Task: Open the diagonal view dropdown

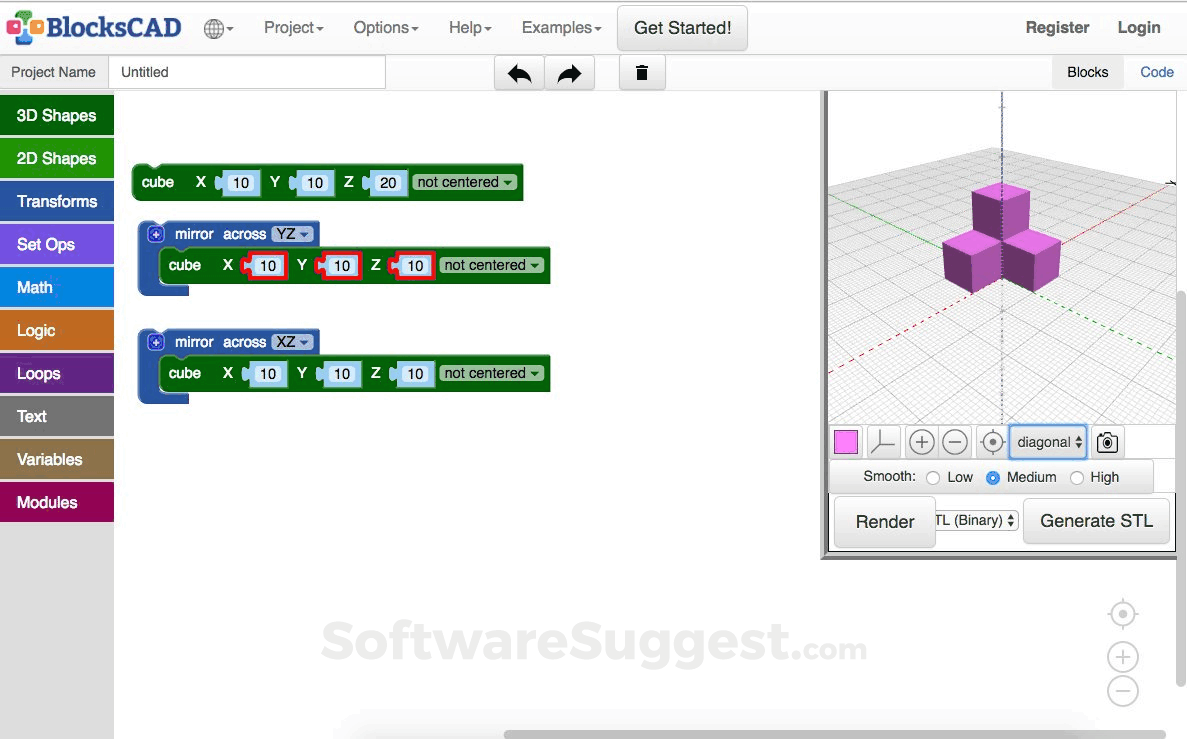Action: [1047, 441]
